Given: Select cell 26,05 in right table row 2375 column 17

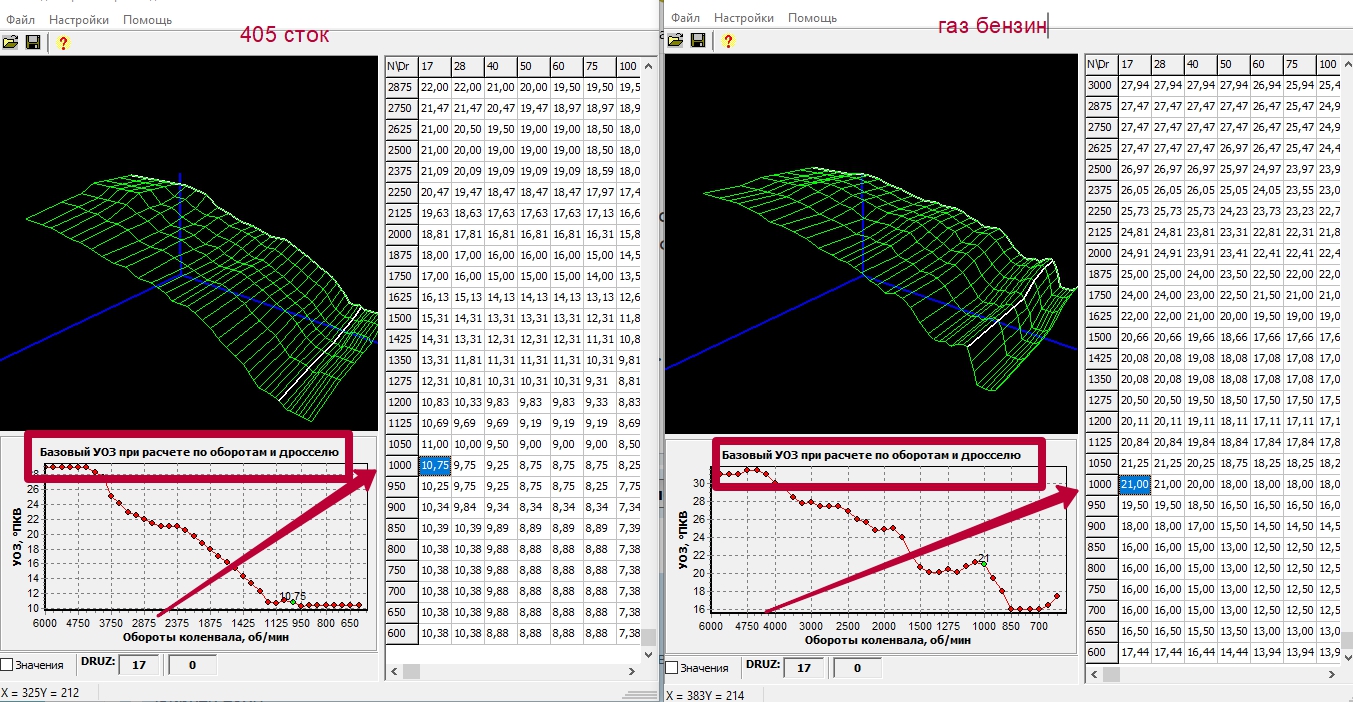Looking at the screenshot, I should (x=1135, y=190).
